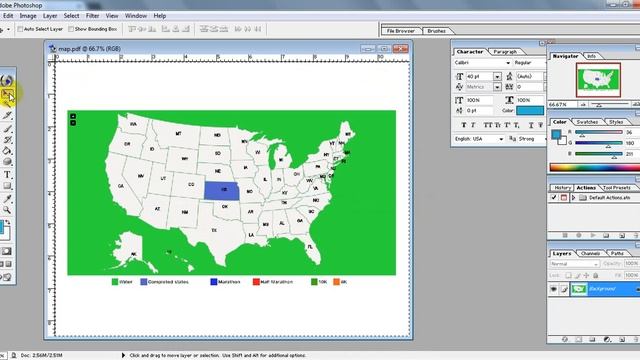Open the font family Calibri dropdown

508,63
